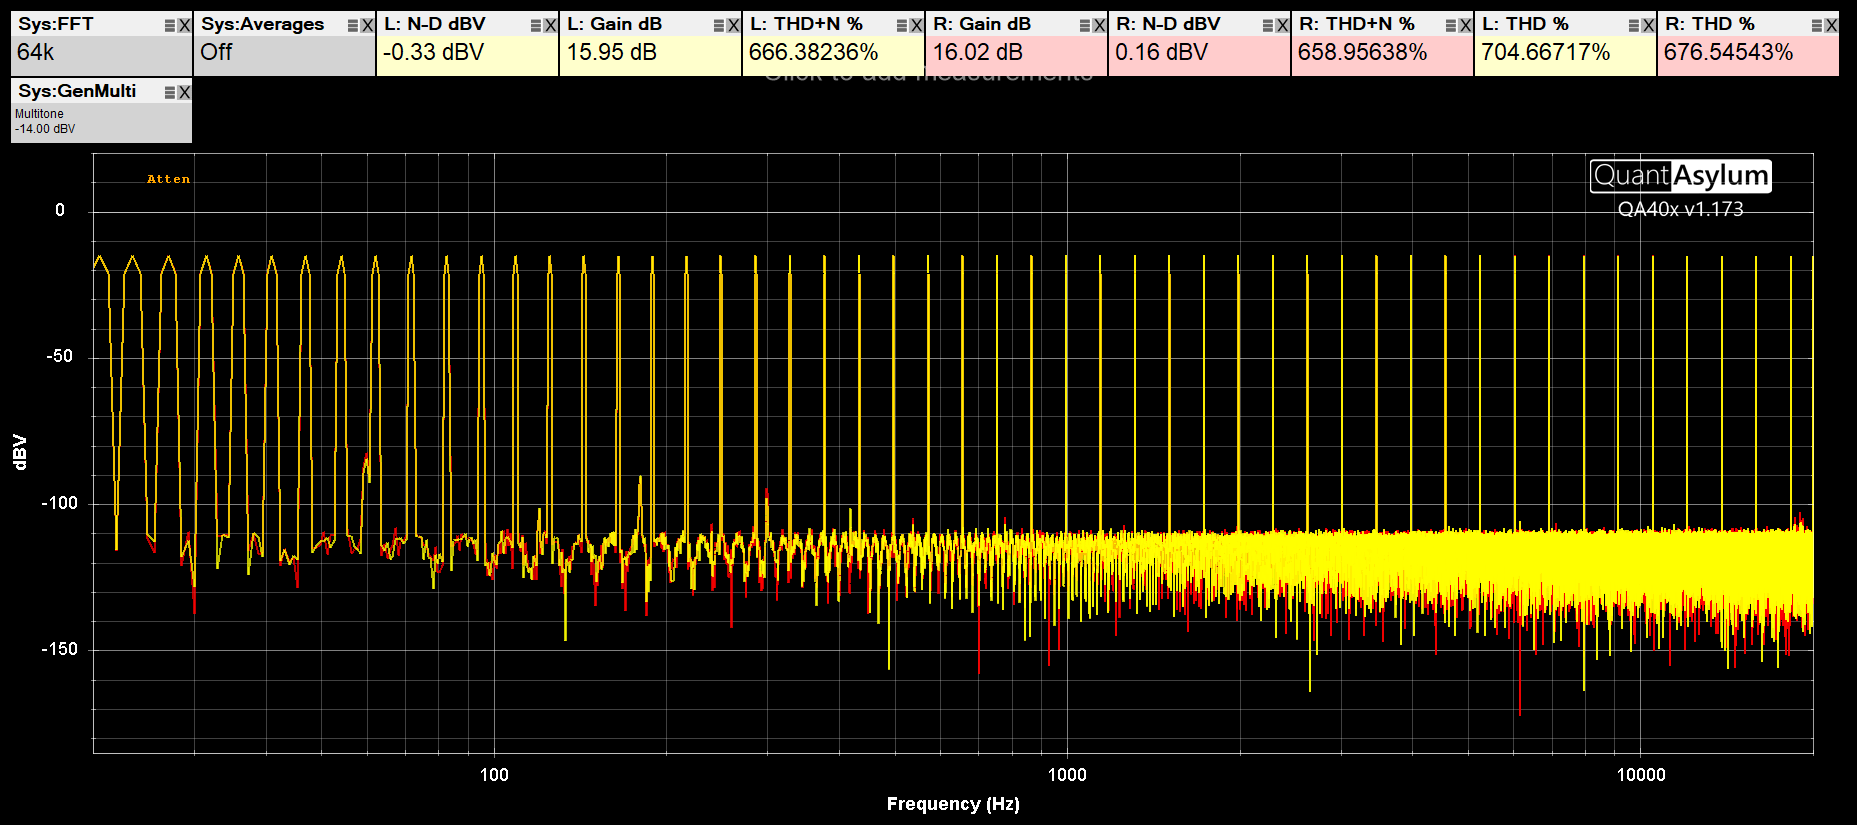The image size is (1857, 825).
Task: Click the 100 Hz X-axis tick label
Action: pos(494,775)
